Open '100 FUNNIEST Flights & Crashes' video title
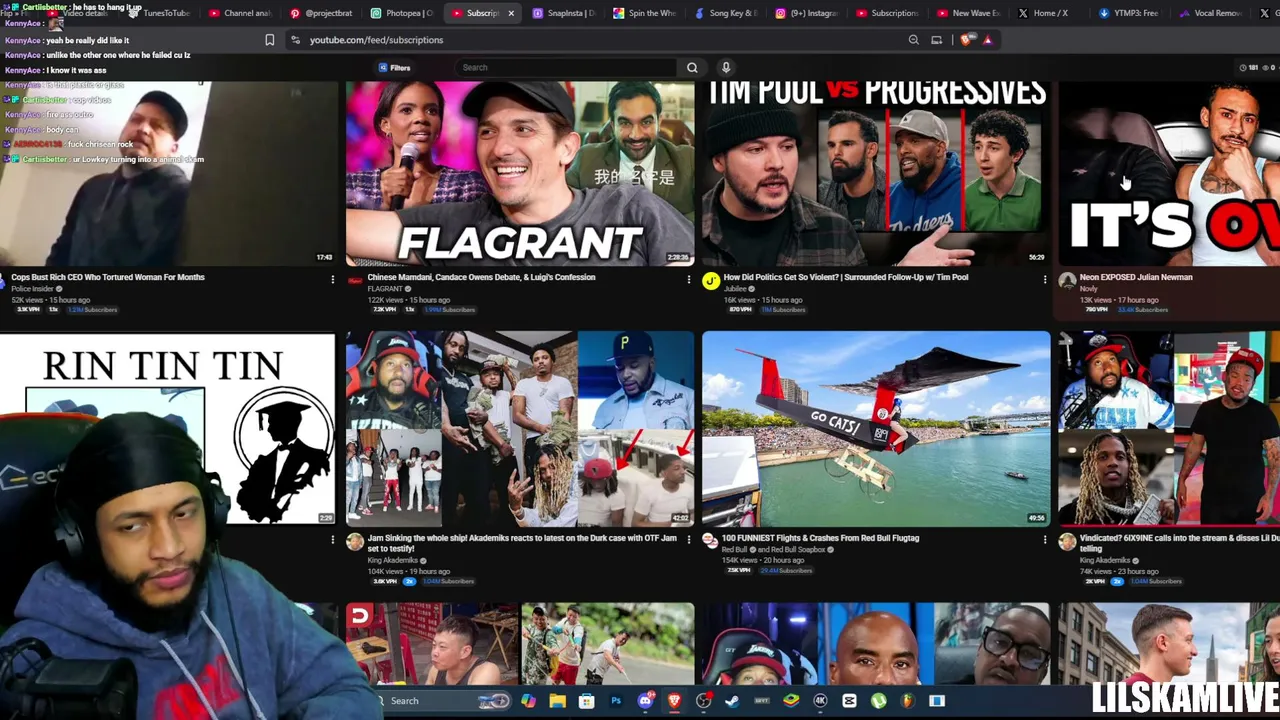The height and width of the screenshot is (720, 1280). [821, 538]
